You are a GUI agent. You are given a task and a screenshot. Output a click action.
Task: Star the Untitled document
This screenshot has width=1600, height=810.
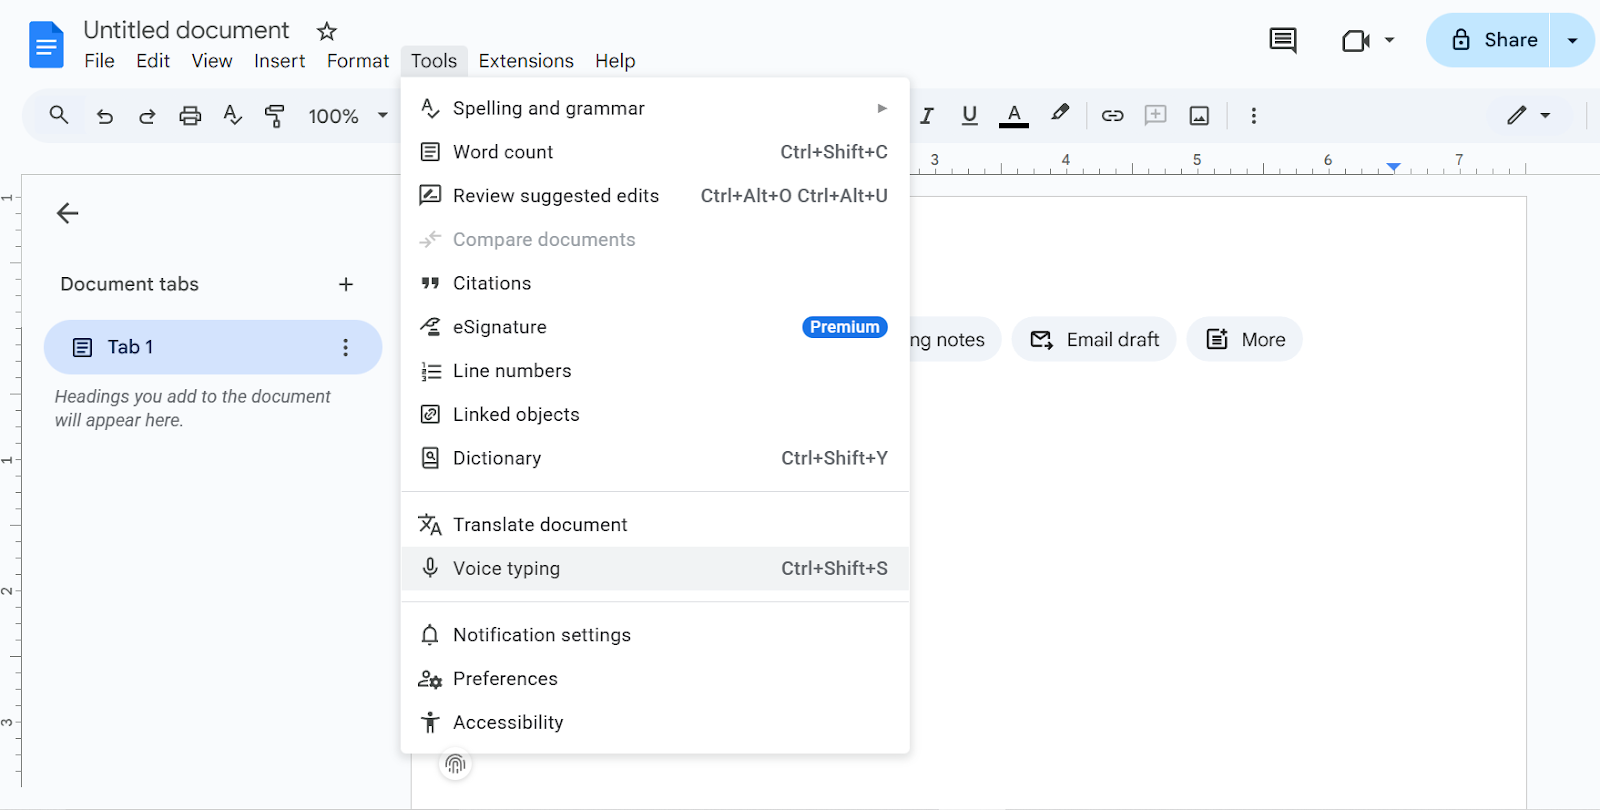pos(327,31)
